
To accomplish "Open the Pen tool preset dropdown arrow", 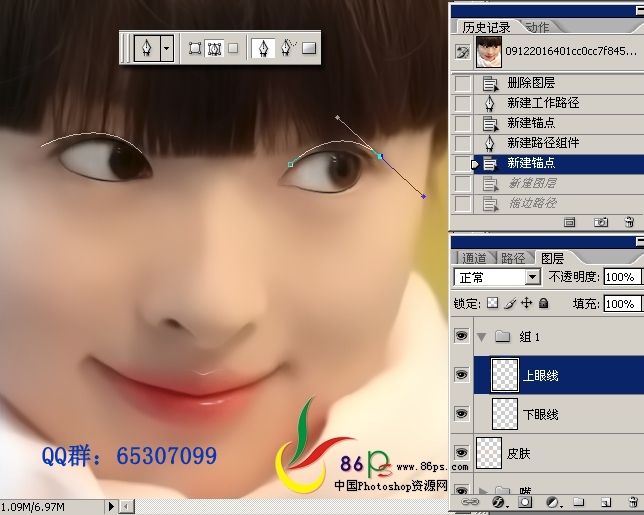I will 166,48.
